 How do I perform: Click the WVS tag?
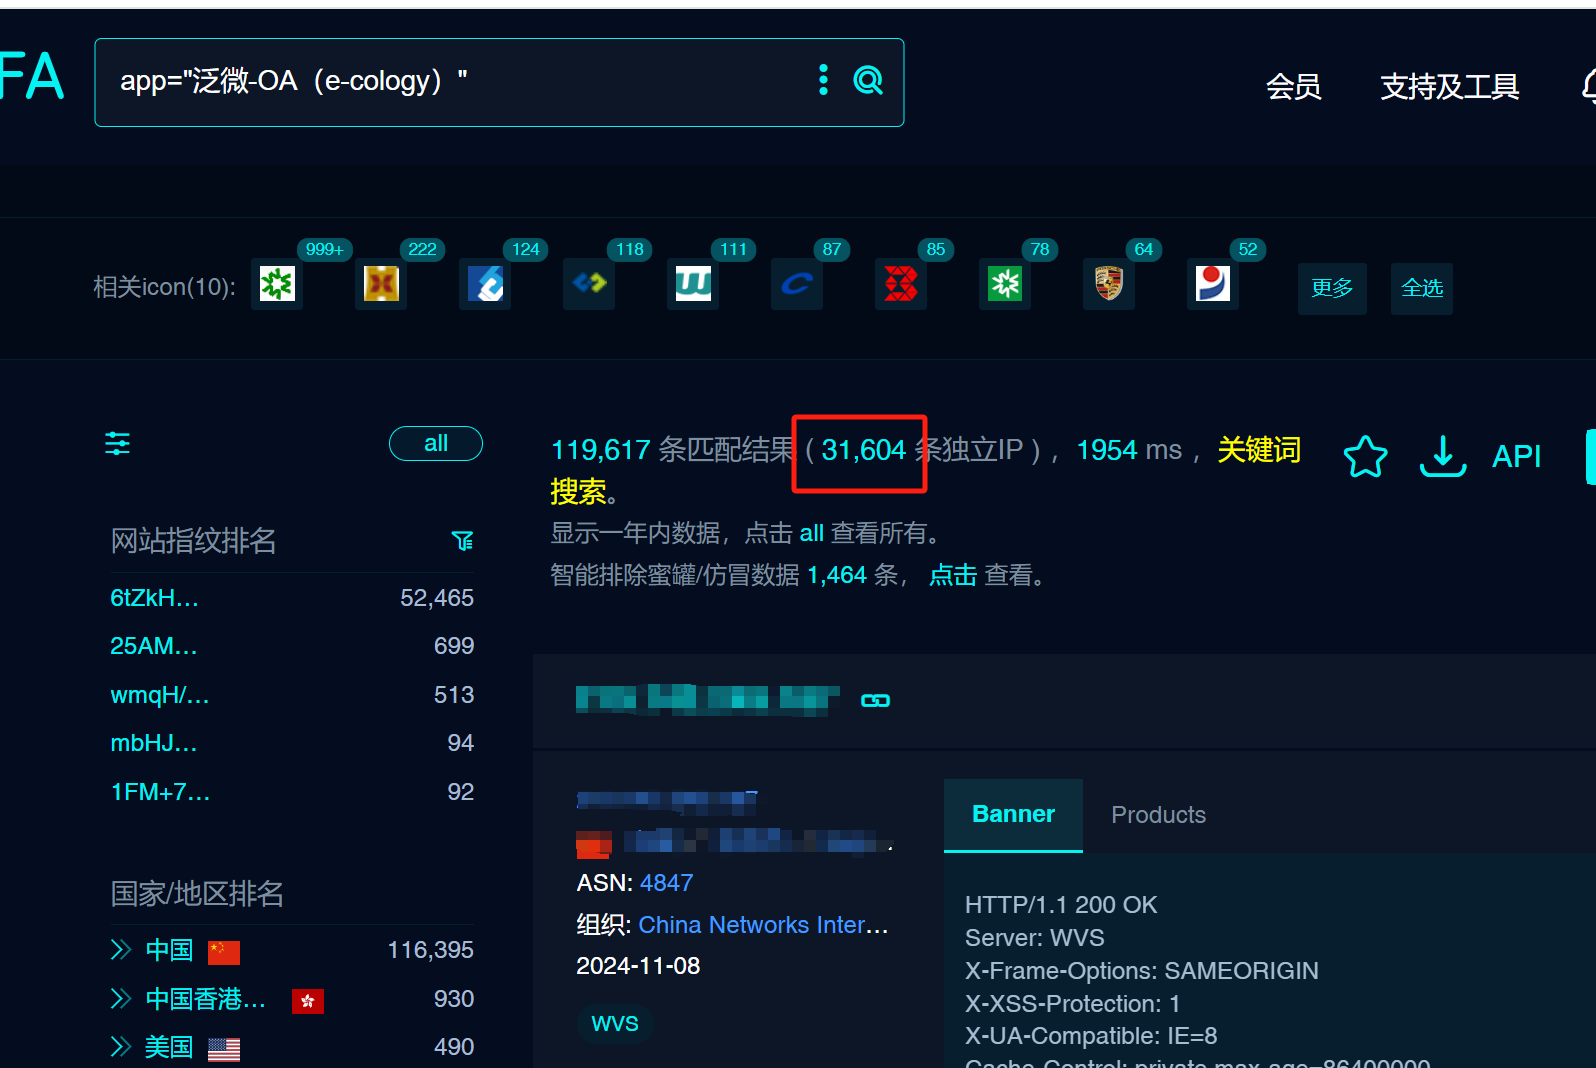[x=615, y=1023]
